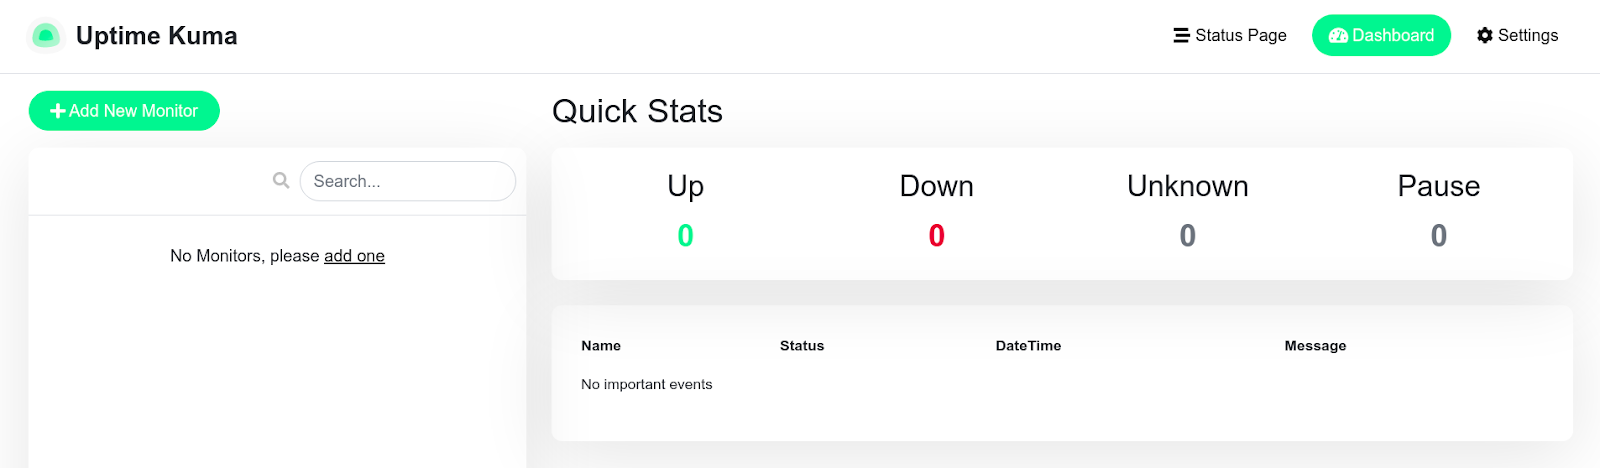Click the Unknown count value
This screenshot has height=468, width=1600.
point(1188,236)
